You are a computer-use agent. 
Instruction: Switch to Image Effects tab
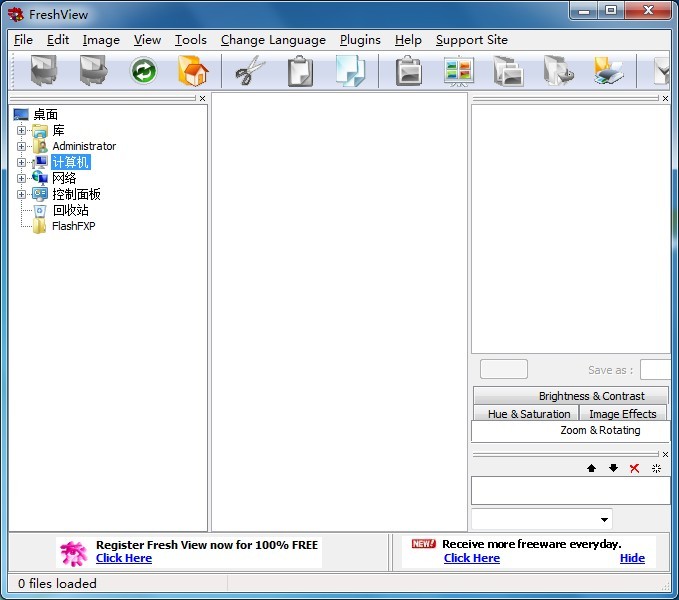point(623,413)
